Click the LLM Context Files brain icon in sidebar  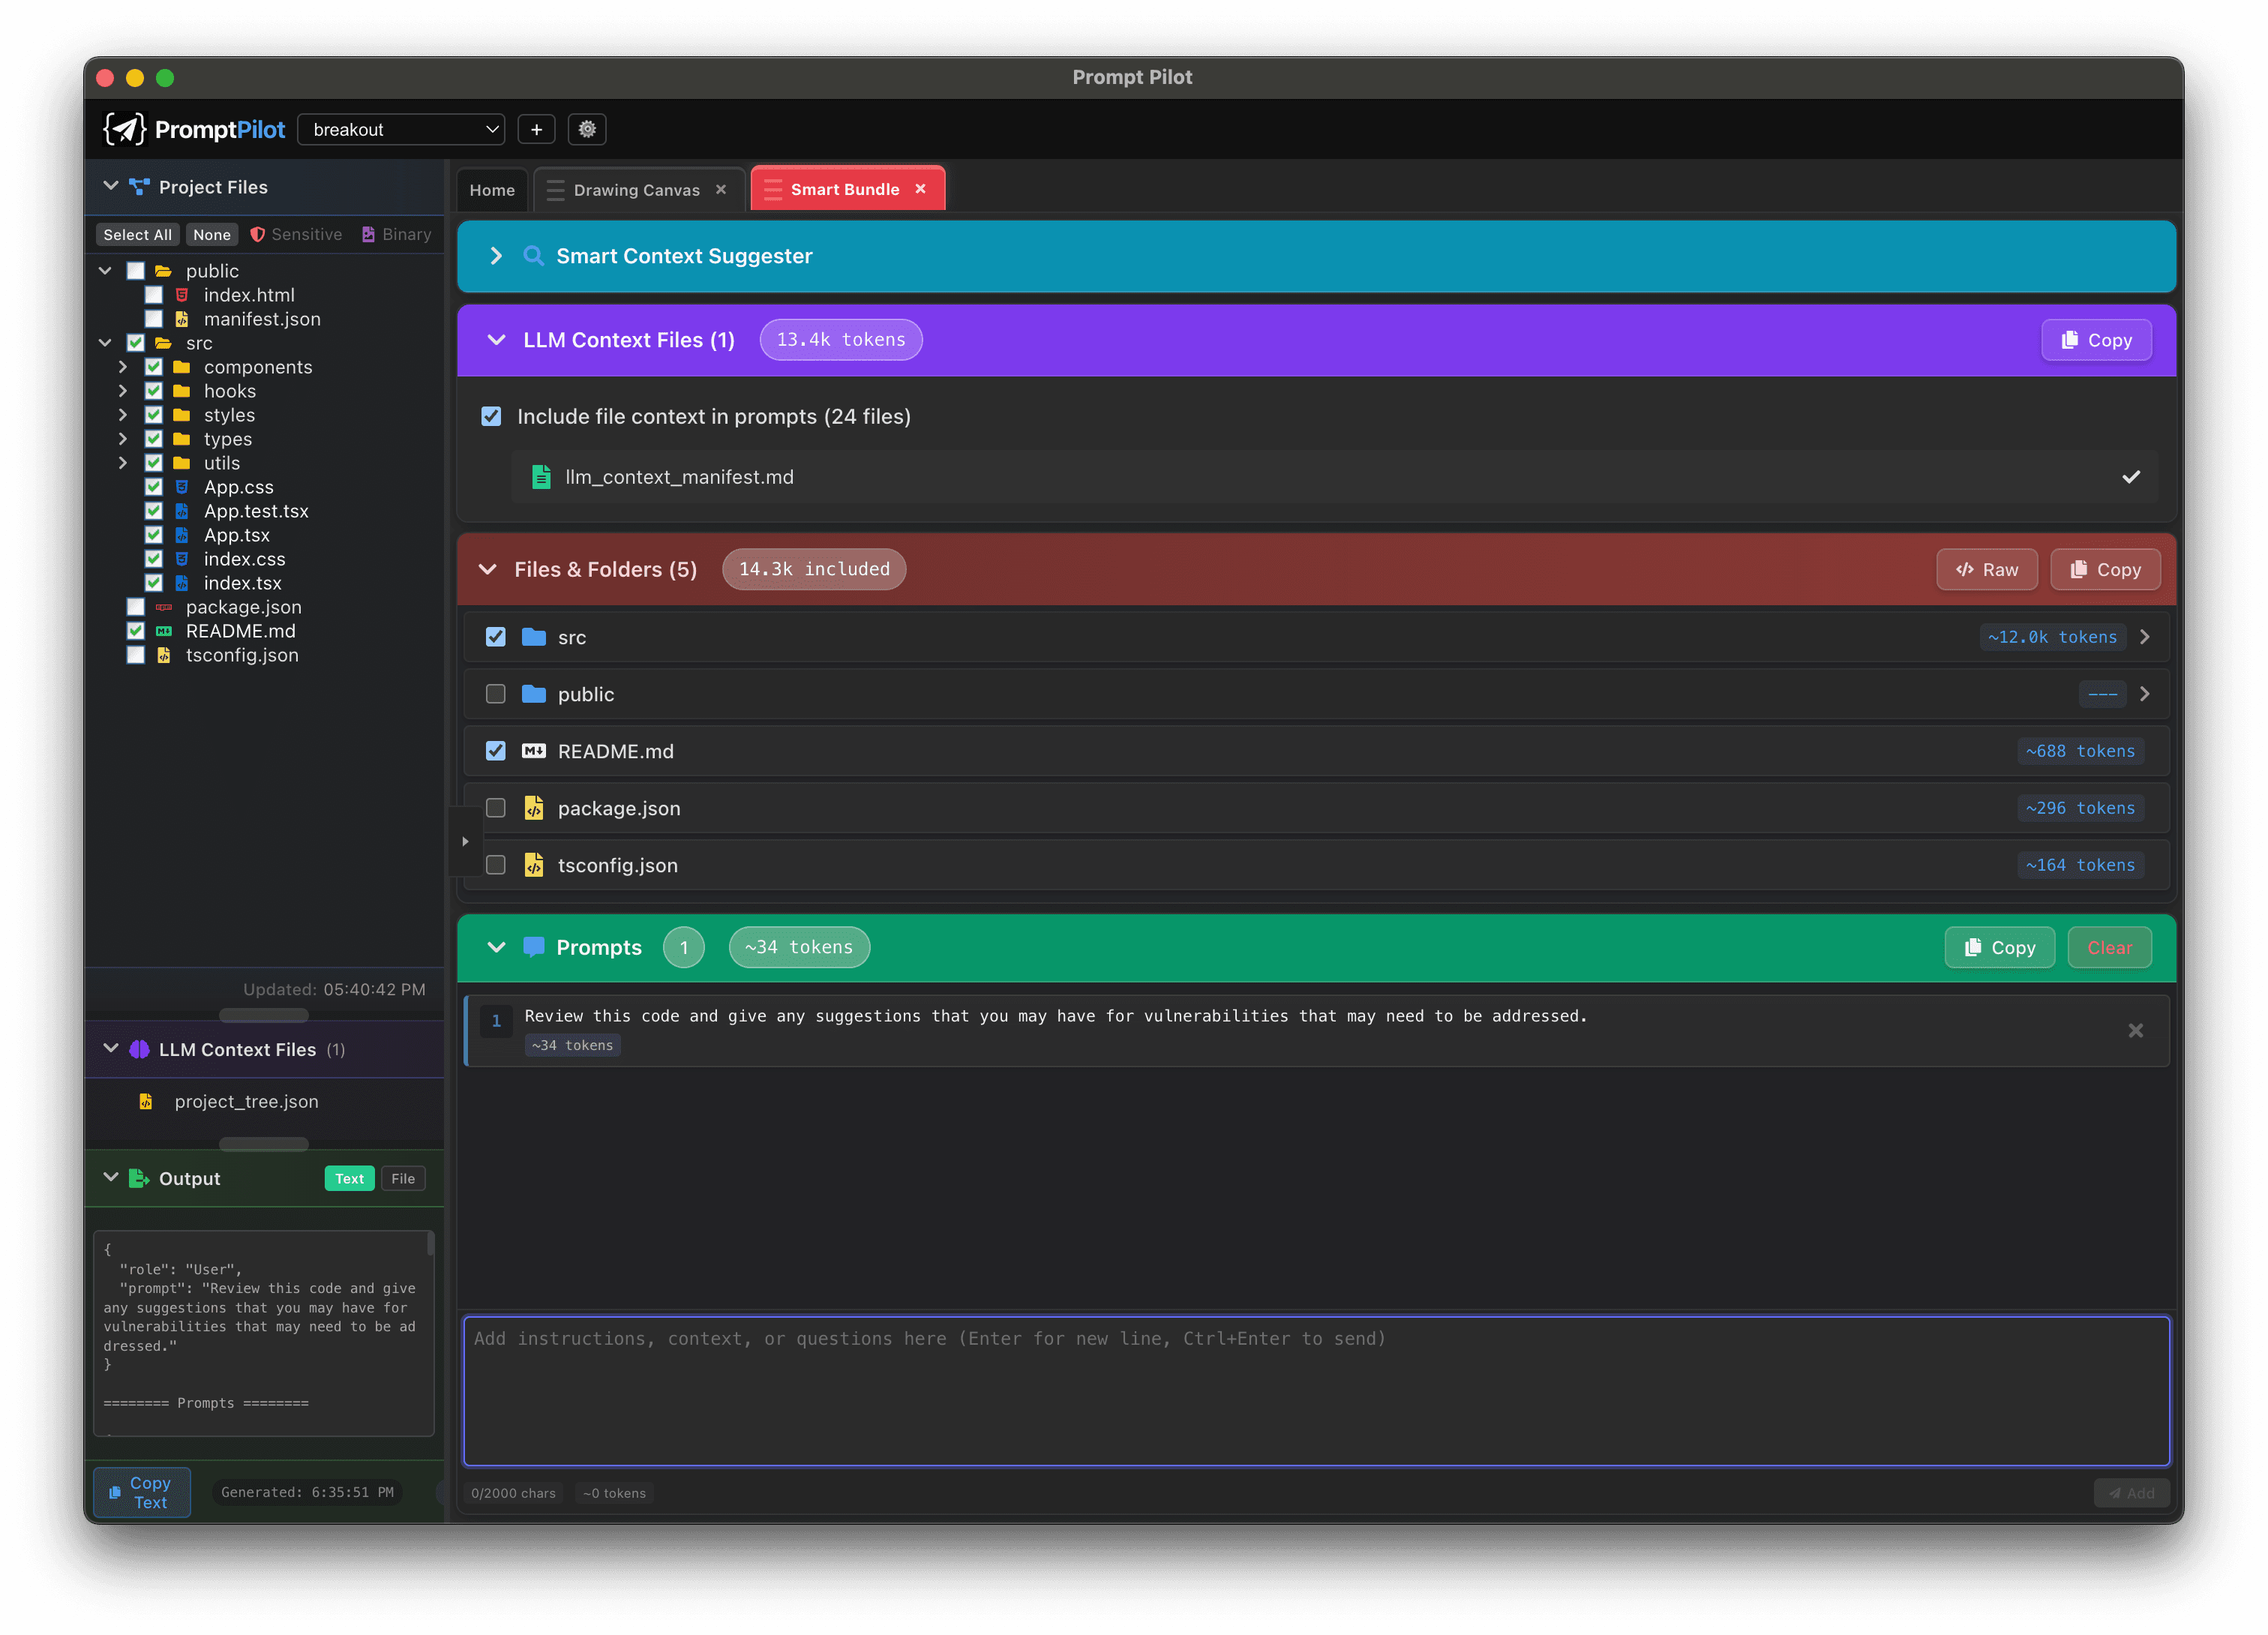click(x=139, y=1049)
